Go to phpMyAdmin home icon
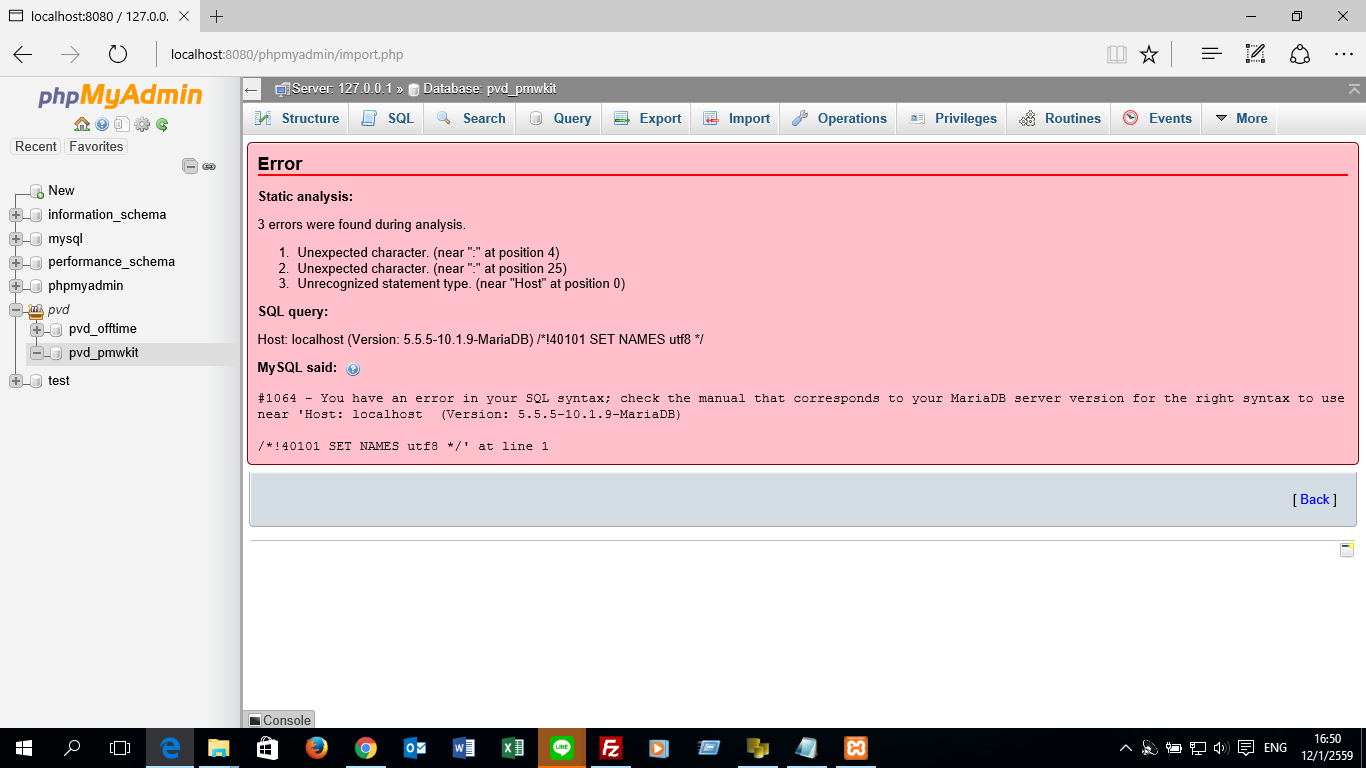The image size is (1366, 768). click(82, 125)
